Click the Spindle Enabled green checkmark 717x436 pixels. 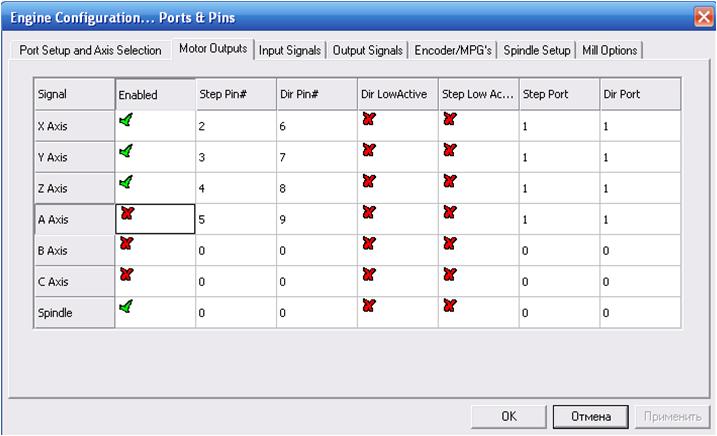[x=125, y=307]
